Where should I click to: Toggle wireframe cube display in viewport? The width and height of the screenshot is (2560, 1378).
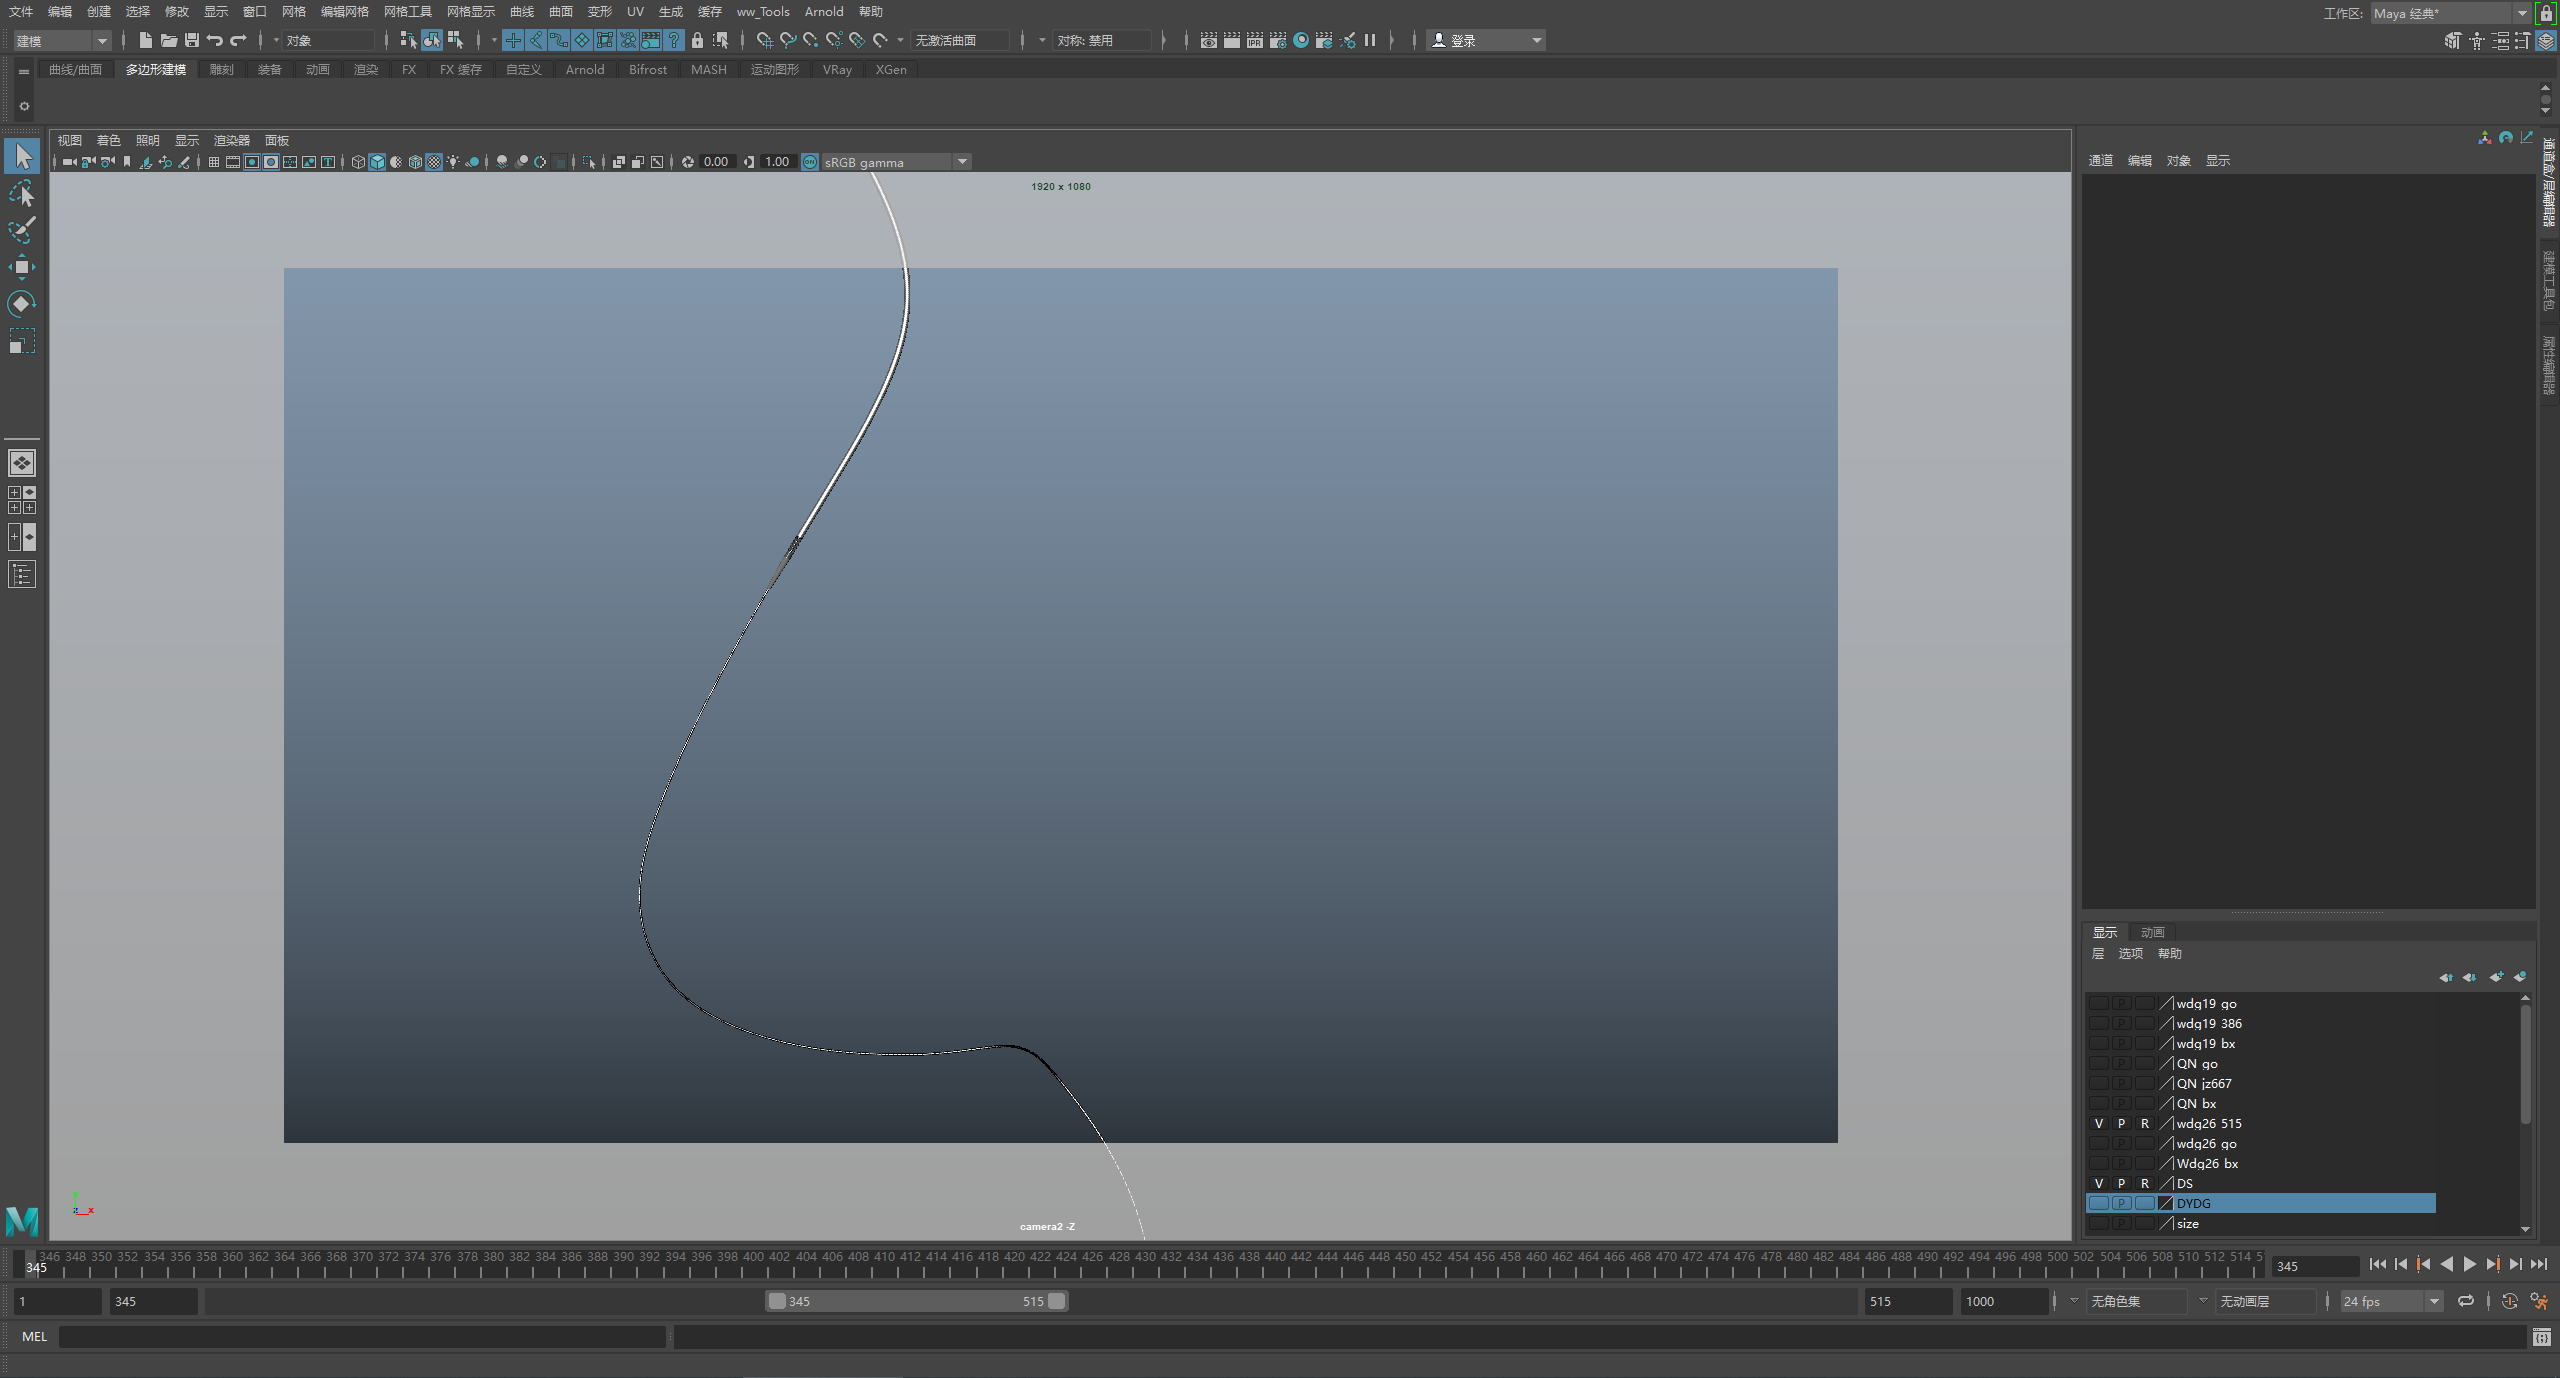(x=358, y=162)
